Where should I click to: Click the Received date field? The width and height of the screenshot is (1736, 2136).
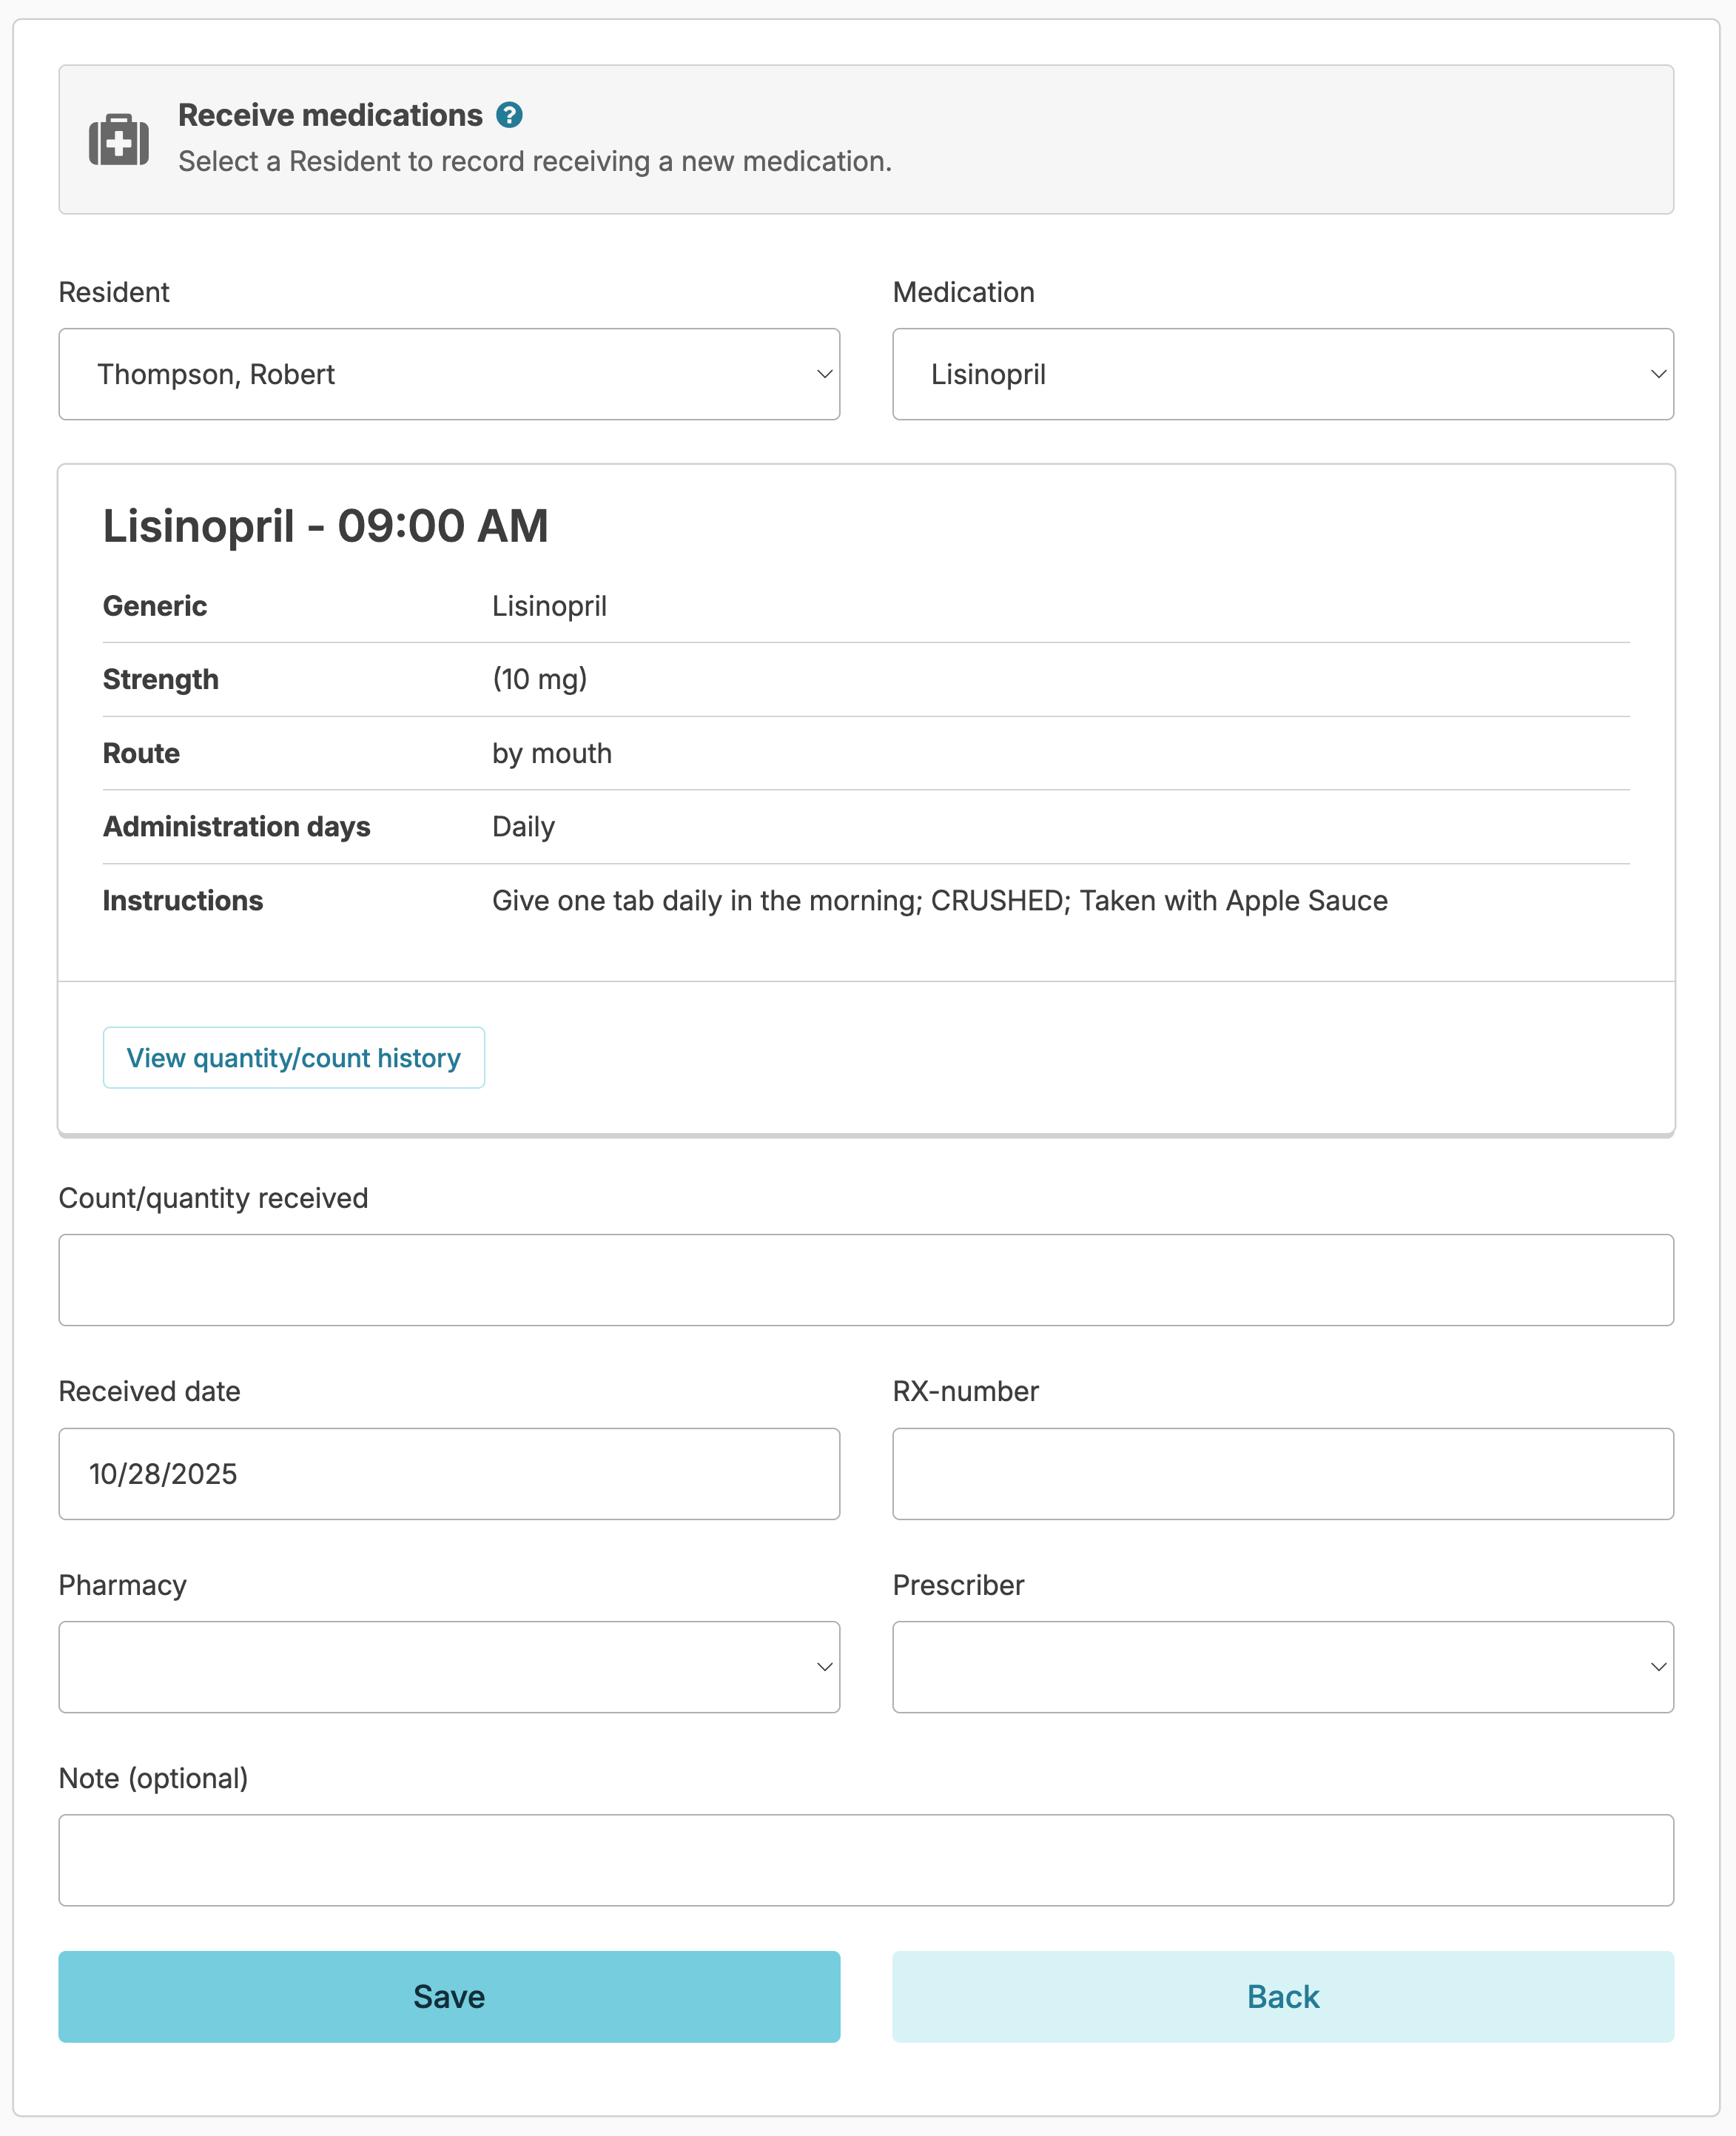click(449, 1474)
